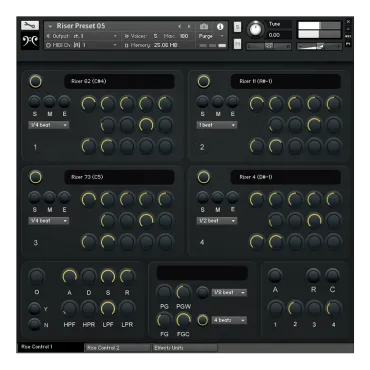Click layer 3 M knob
This screenshot has width=370, height=370.
[49, 197]
